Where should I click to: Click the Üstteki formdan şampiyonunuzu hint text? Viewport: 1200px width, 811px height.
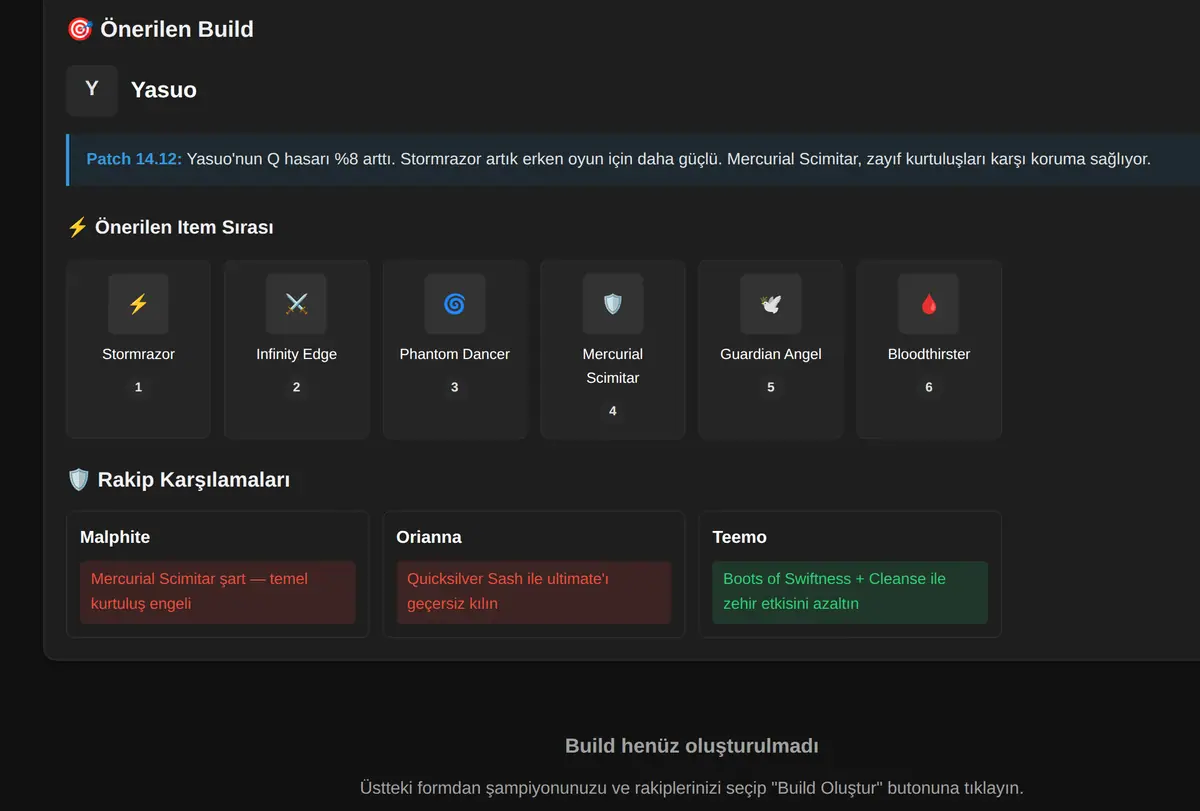[x=692, y=788]
